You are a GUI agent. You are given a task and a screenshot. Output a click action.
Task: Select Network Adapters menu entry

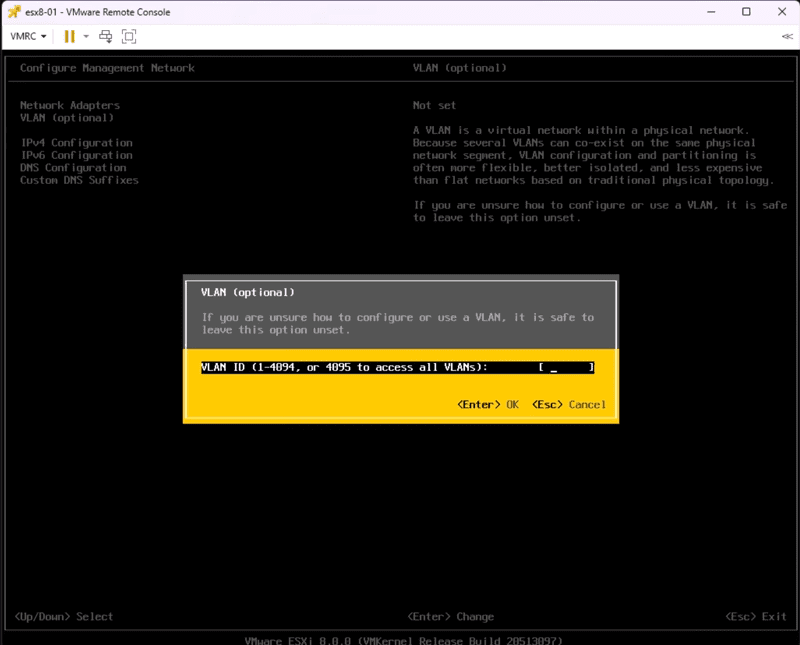pyautogui.click(x=70, y=105)
